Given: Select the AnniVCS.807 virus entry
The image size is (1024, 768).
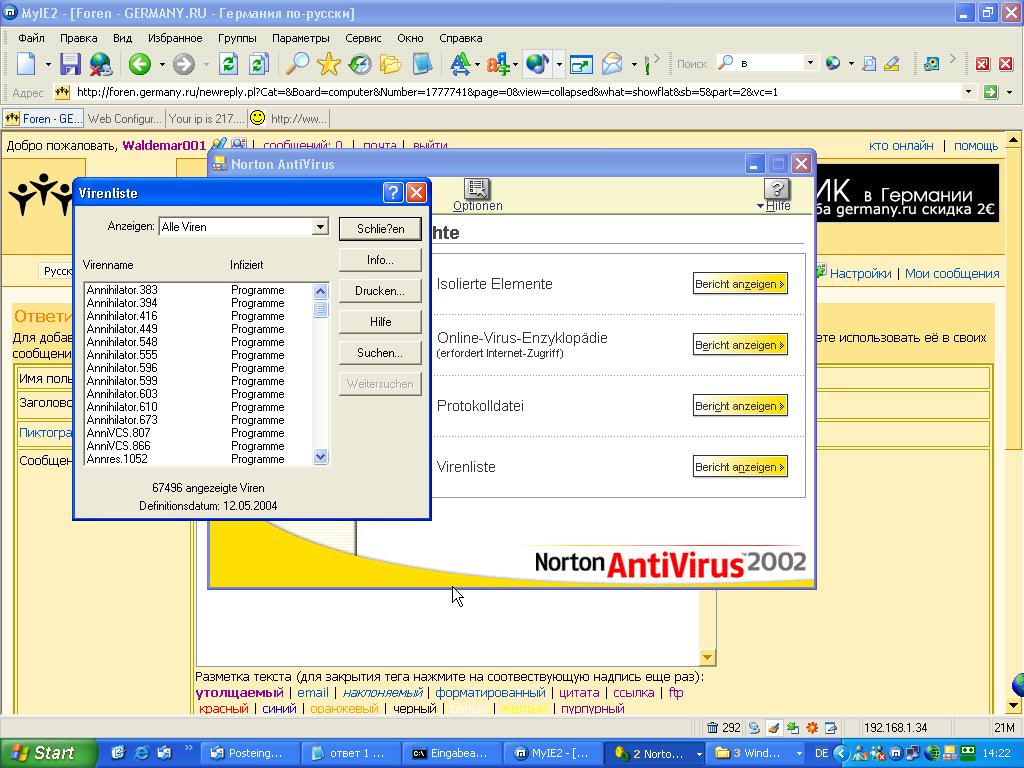Looking at the screenshot, I should pyautogui.click(x=199, y=433).
